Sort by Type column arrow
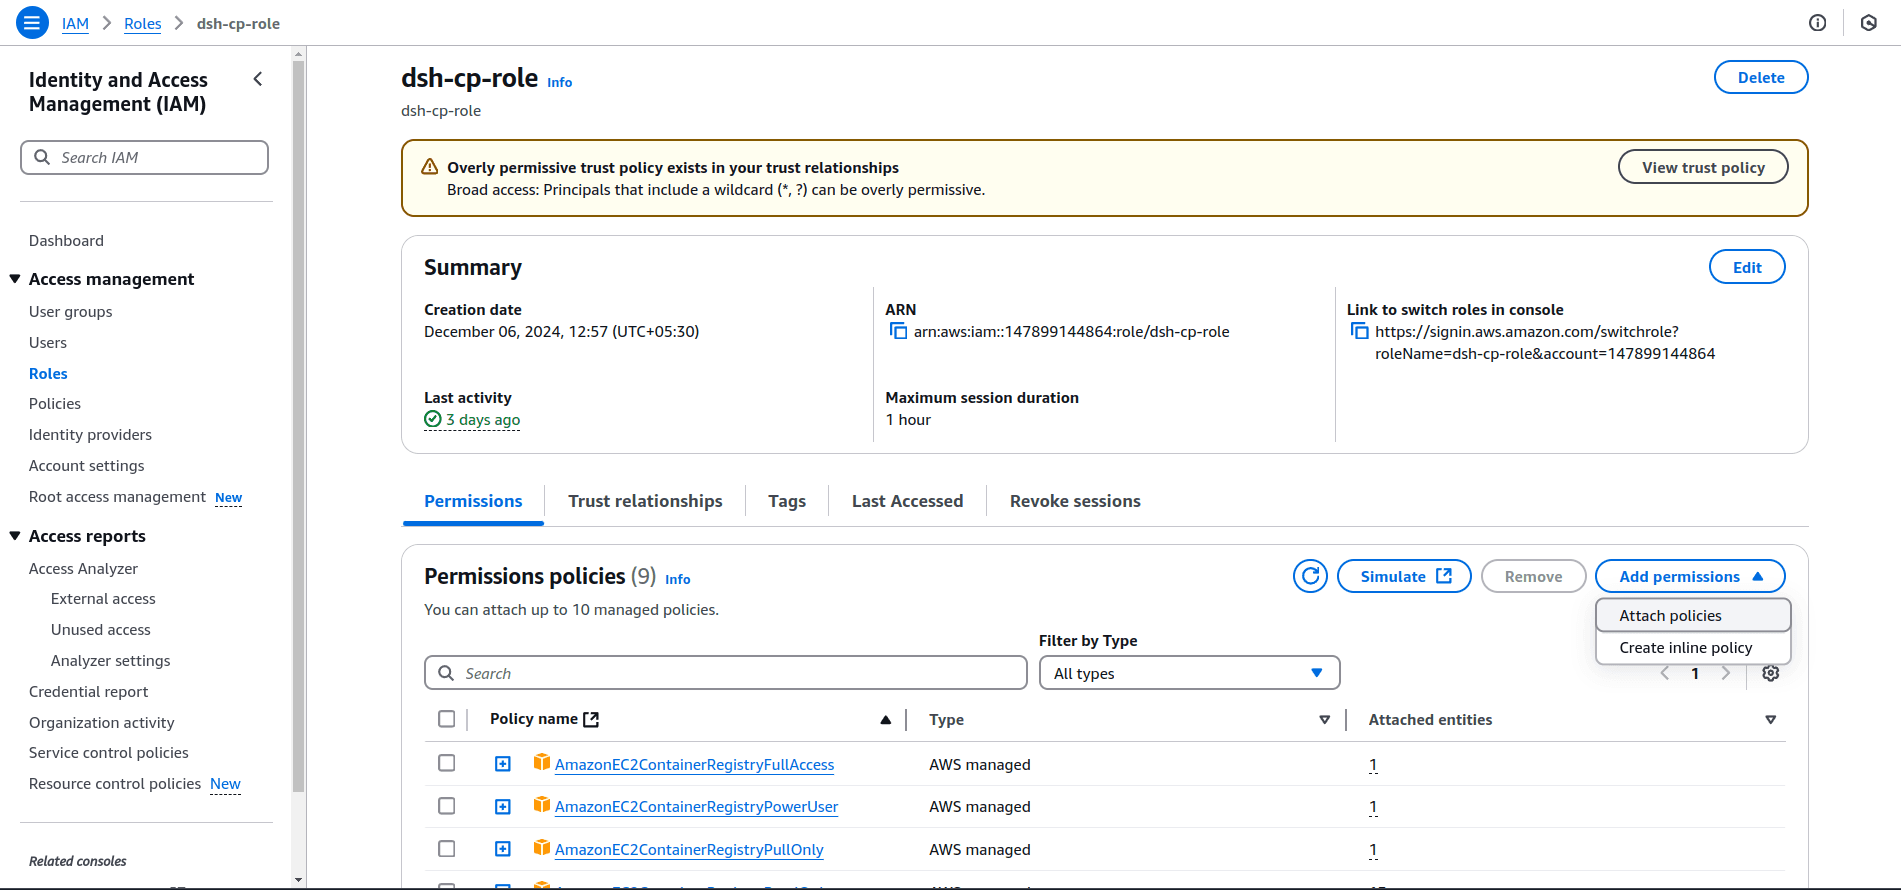Image resolution: width=1901 pixels, height=890 pixels. coord(1325,720)
